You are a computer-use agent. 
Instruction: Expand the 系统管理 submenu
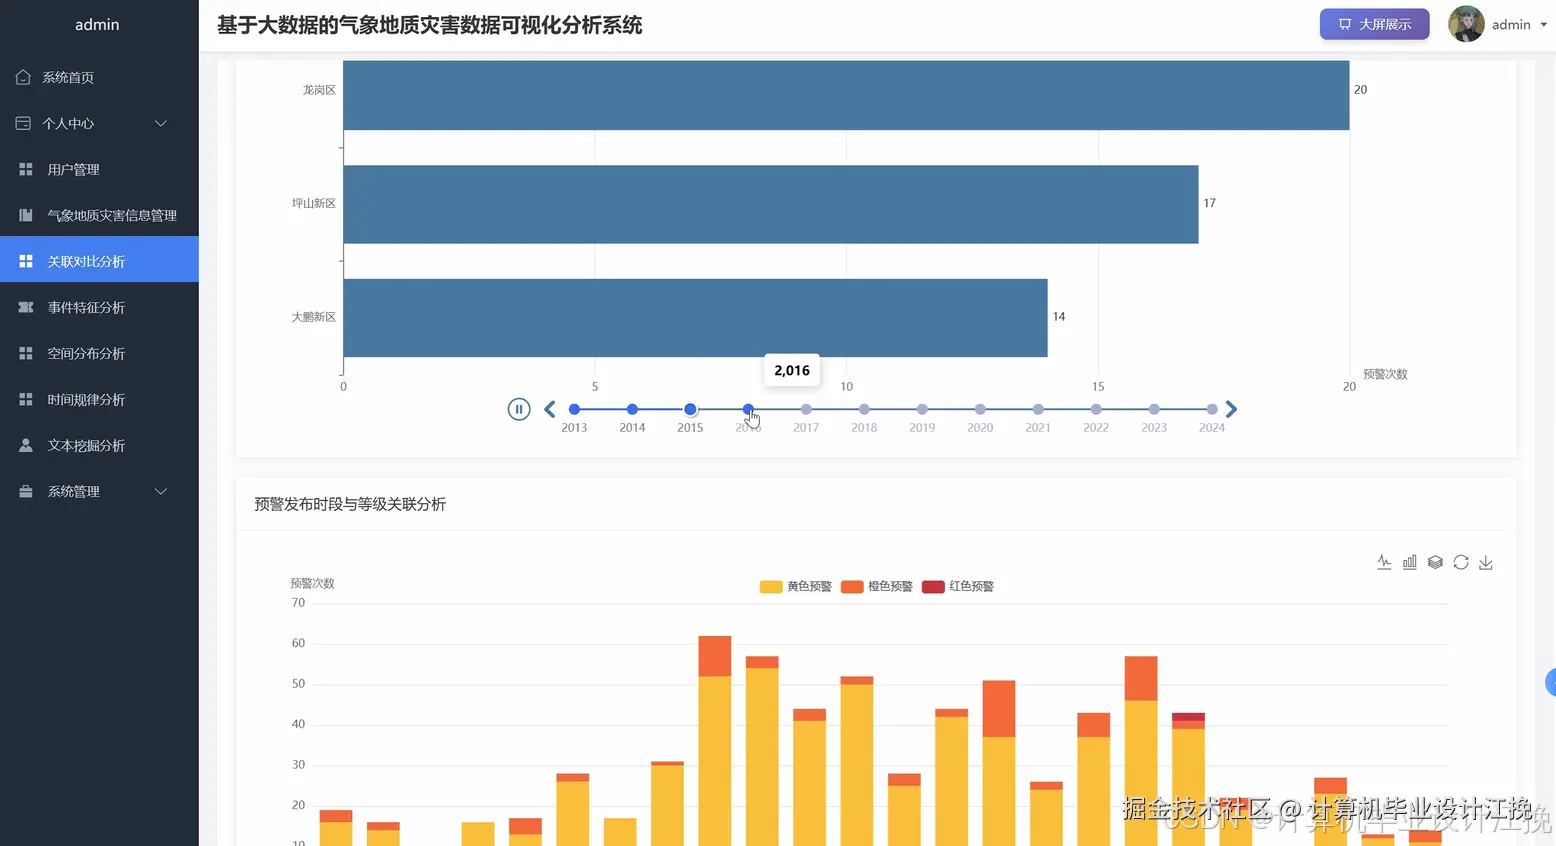99,491
